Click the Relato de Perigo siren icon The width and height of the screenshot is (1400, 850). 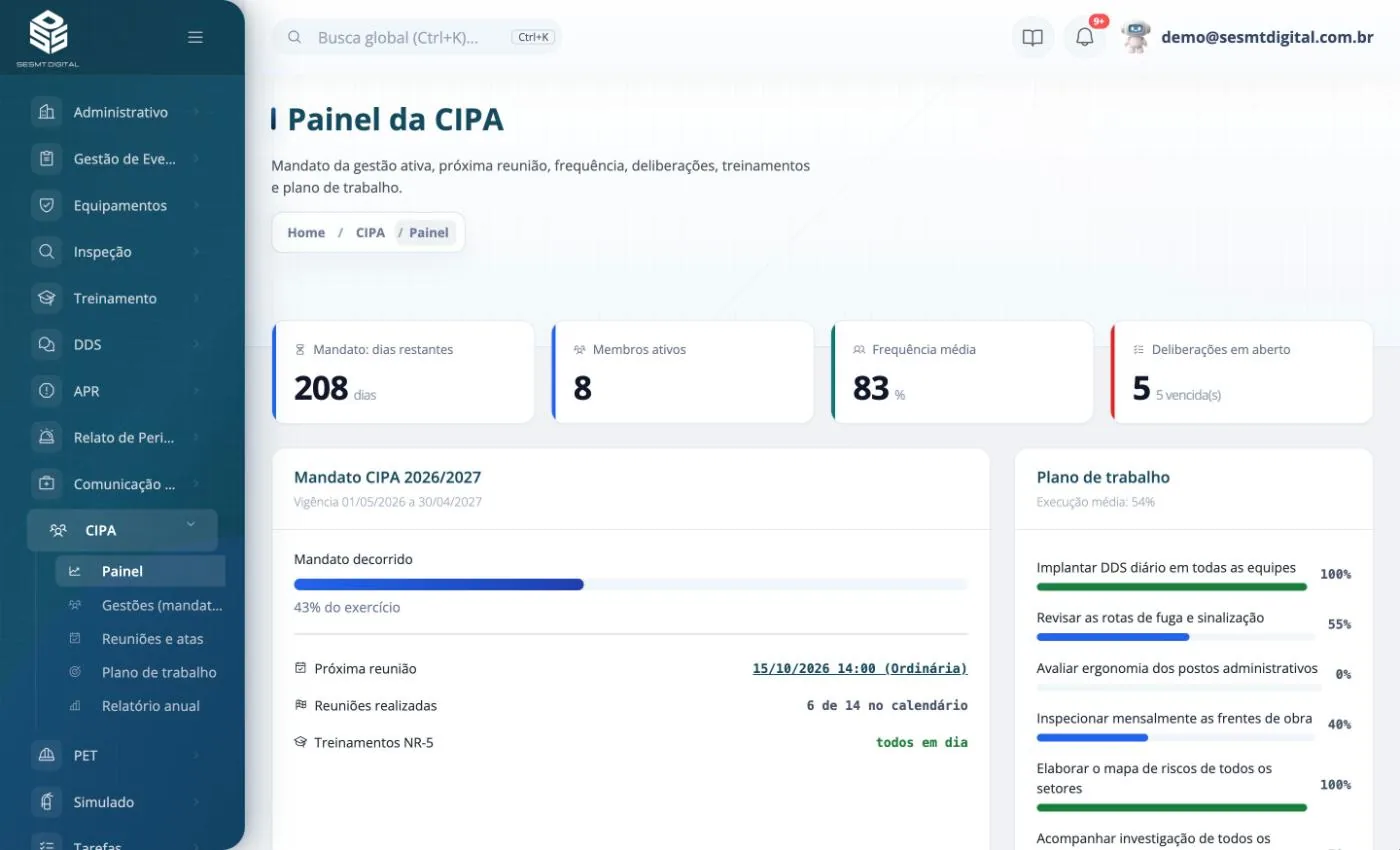46,437
